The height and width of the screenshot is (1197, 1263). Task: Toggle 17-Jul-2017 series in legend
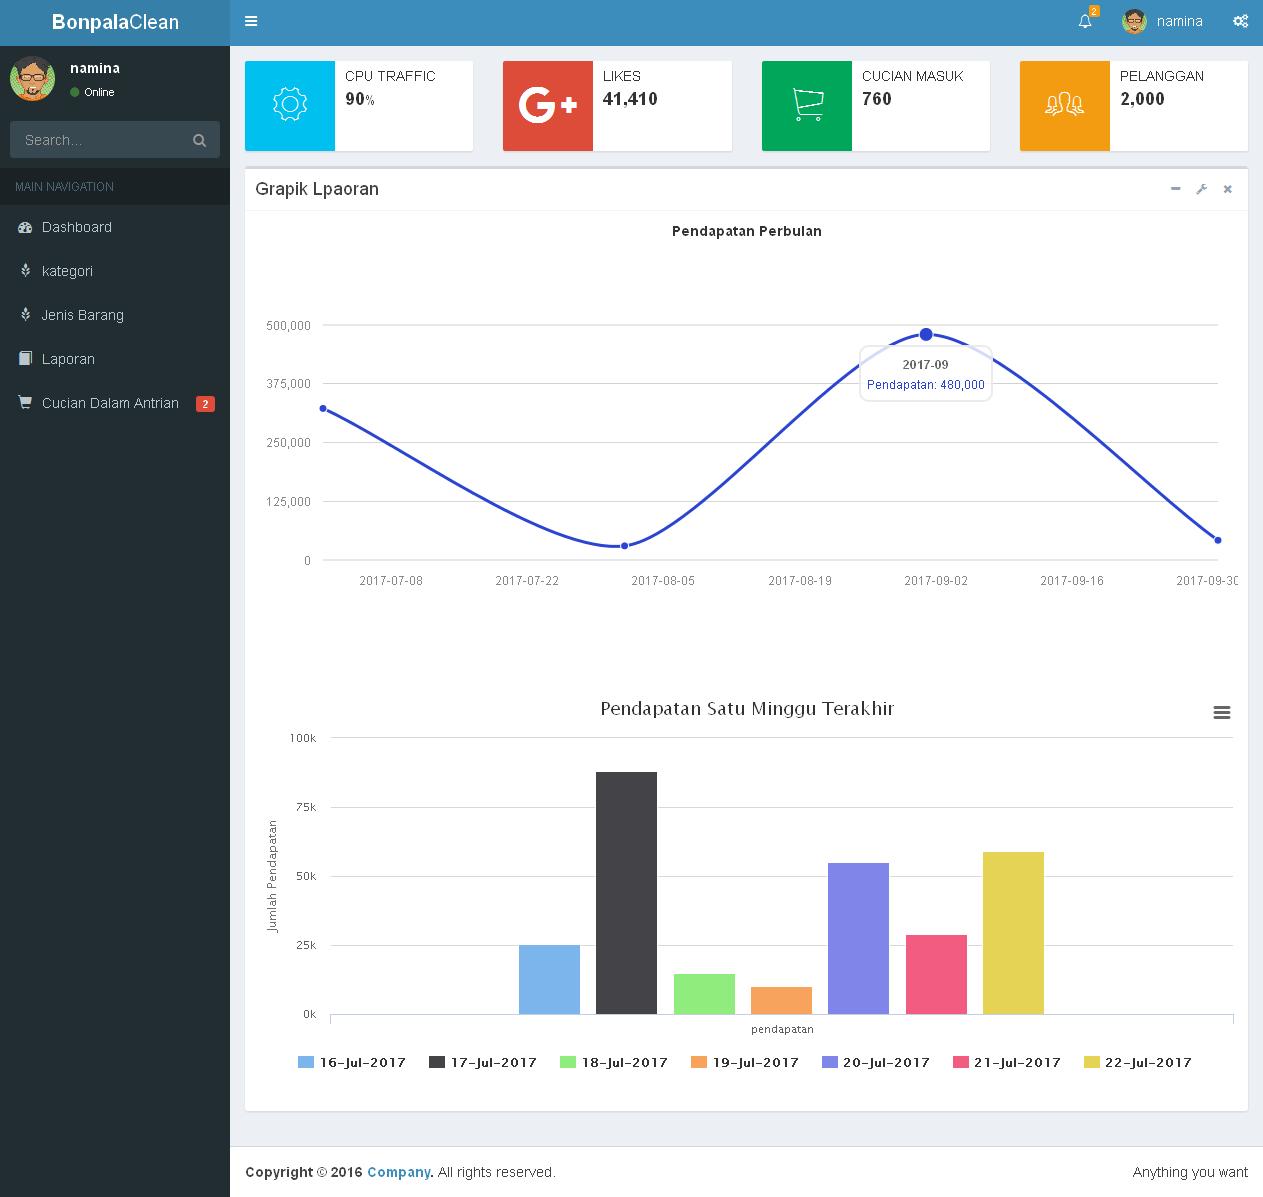pyautogui.click(x=483, y=1062)
